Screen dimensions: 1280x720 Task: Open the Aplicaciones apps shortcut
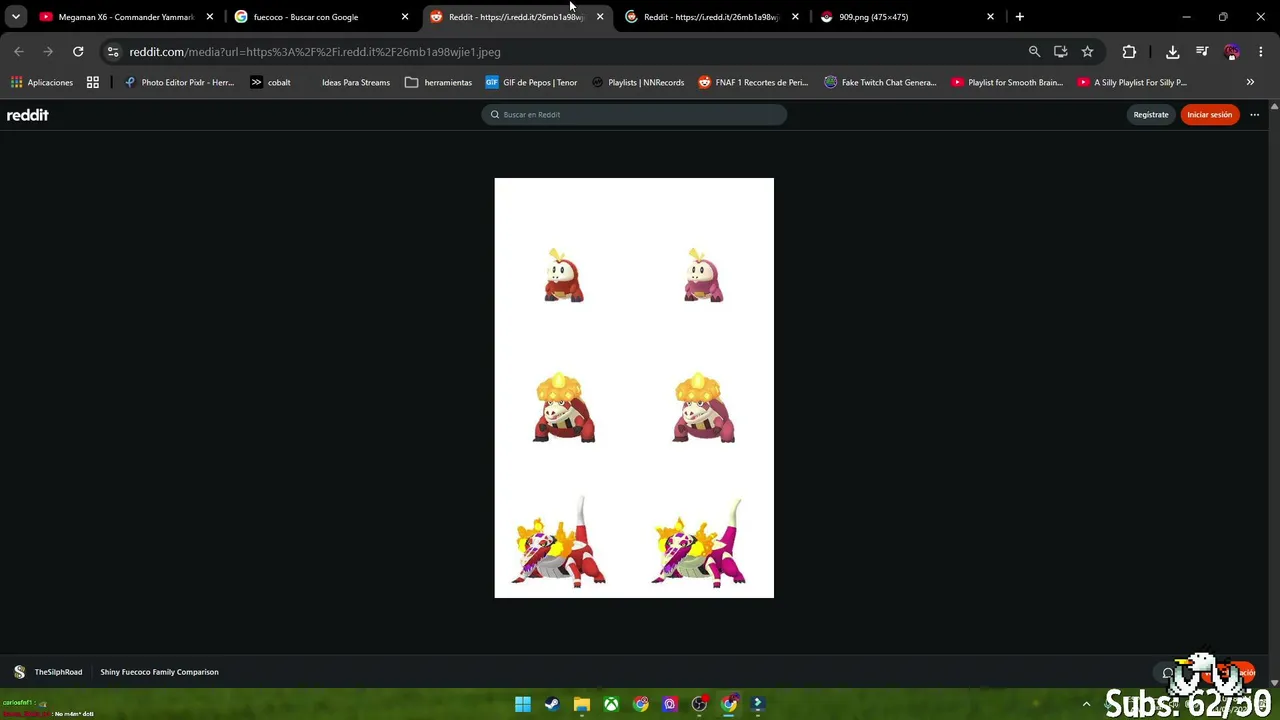pyautogui.click(x=41, y=82)
